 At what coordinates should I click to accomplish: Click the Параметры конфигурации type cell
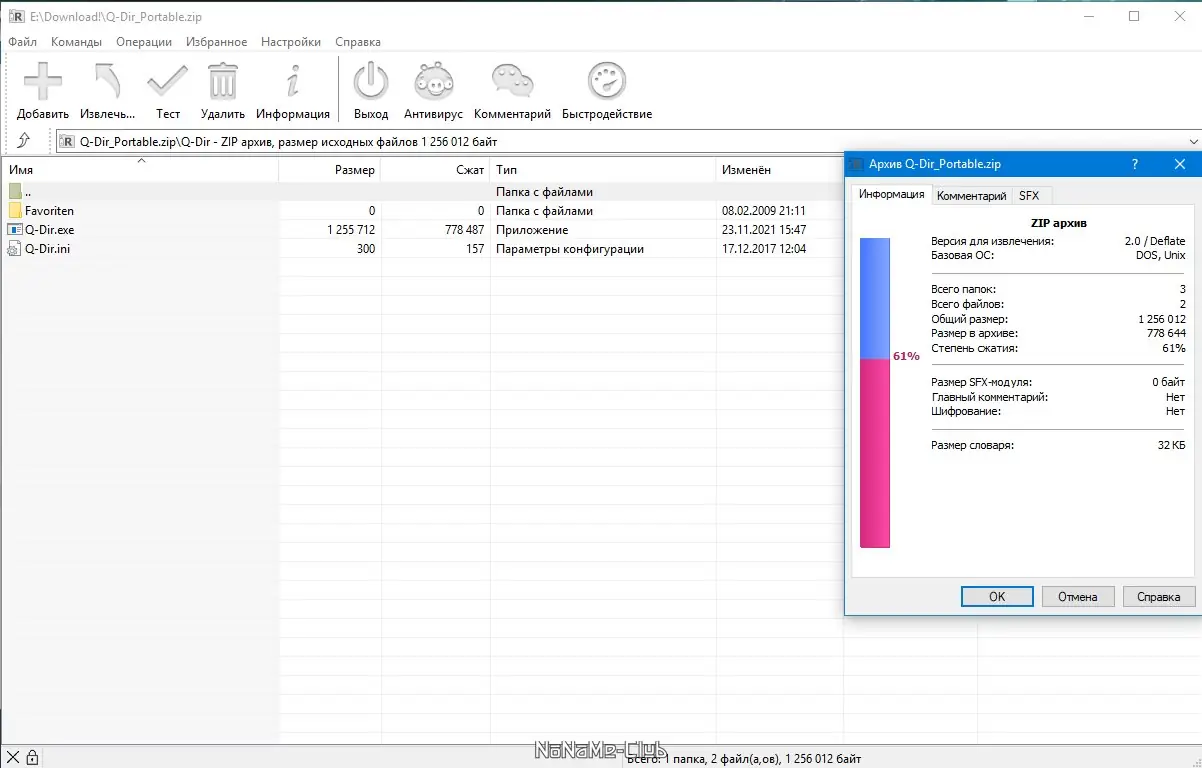point(570,249)
